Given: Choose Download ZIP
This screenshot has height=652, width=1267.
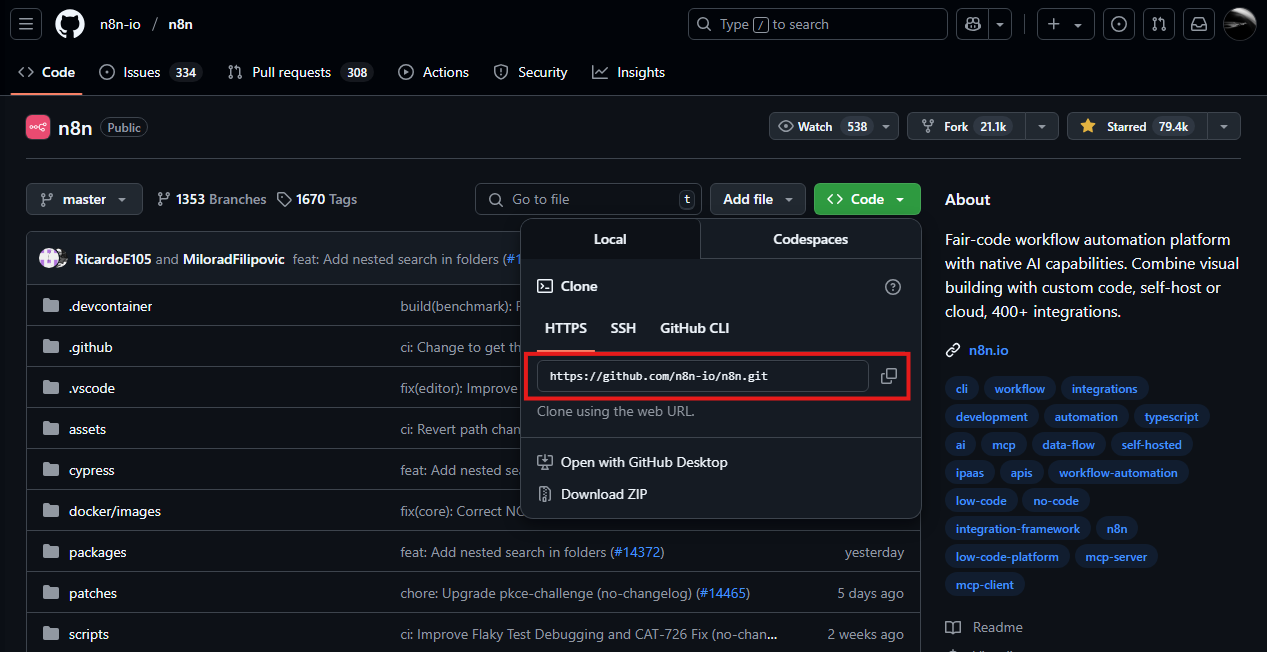Looking at the screenshot, I should pos(604,494).
